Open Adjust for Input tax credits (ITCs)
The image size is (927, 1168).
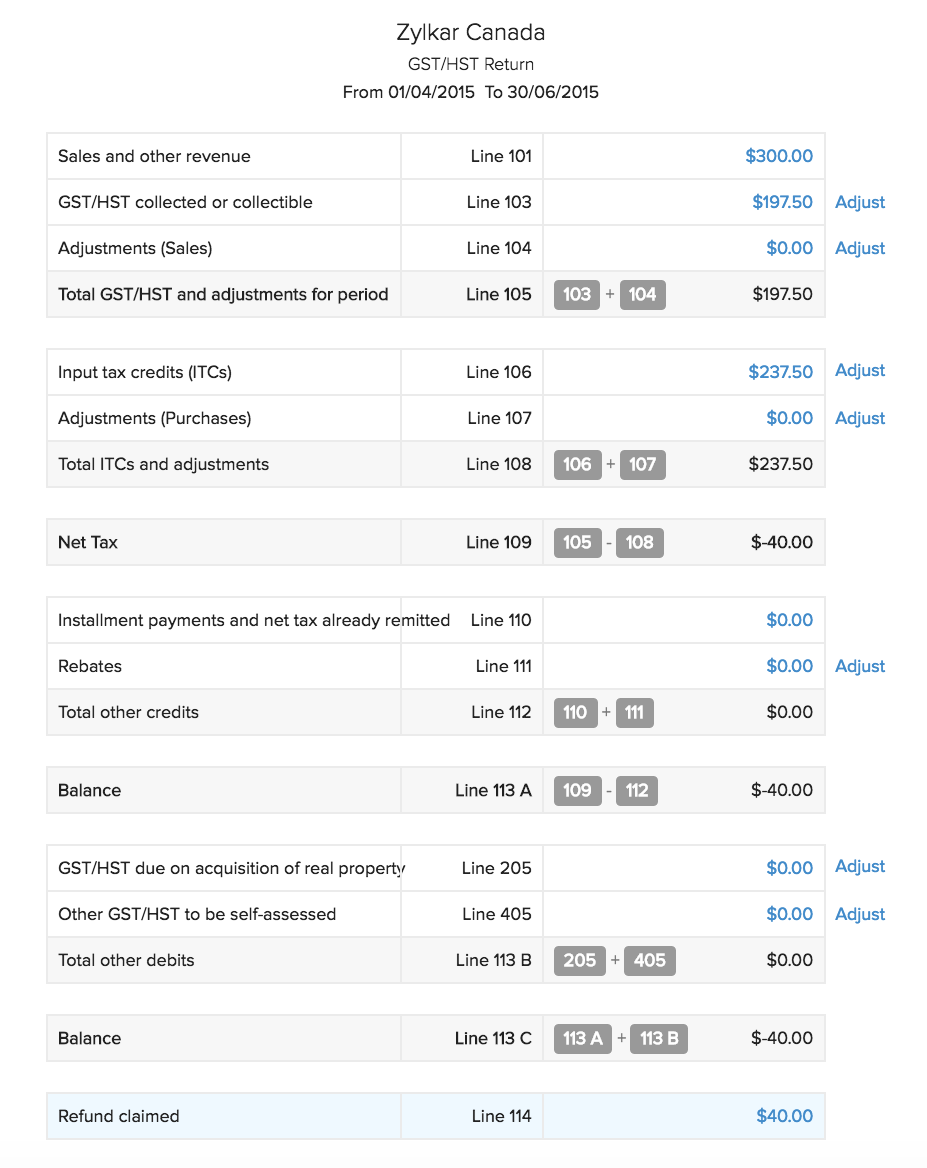pos(860,371)
